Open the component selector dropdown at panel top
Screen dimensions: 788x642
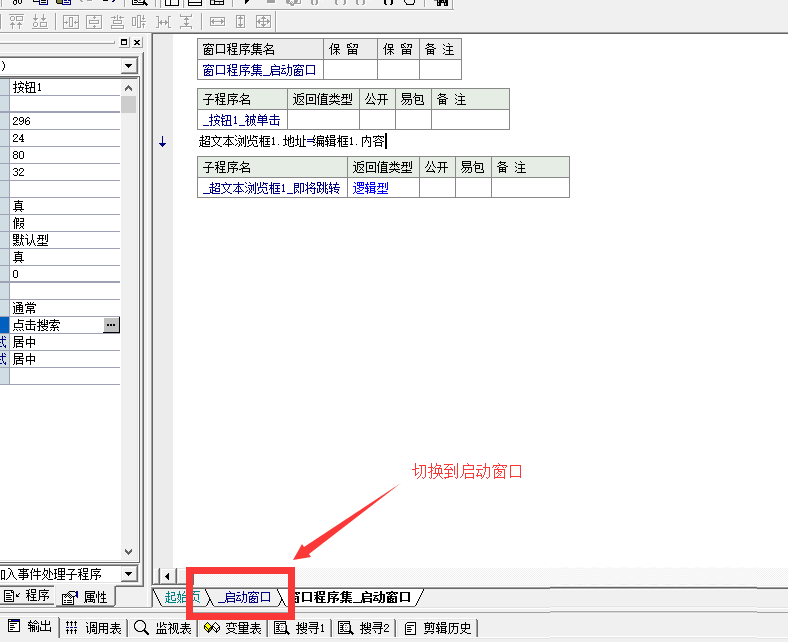[129, 66]
